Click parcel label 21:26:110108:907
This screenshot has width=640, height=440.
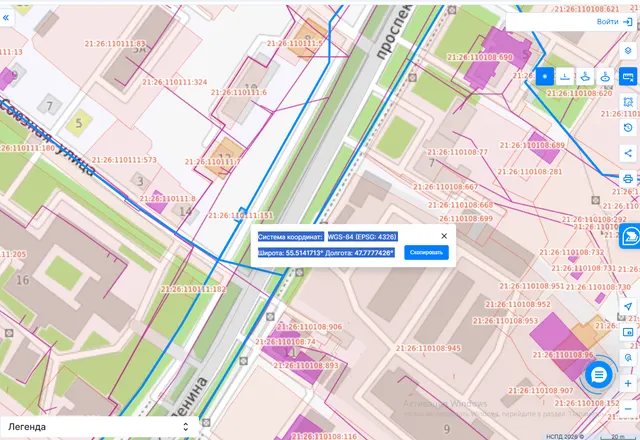[x=541, y=391]
